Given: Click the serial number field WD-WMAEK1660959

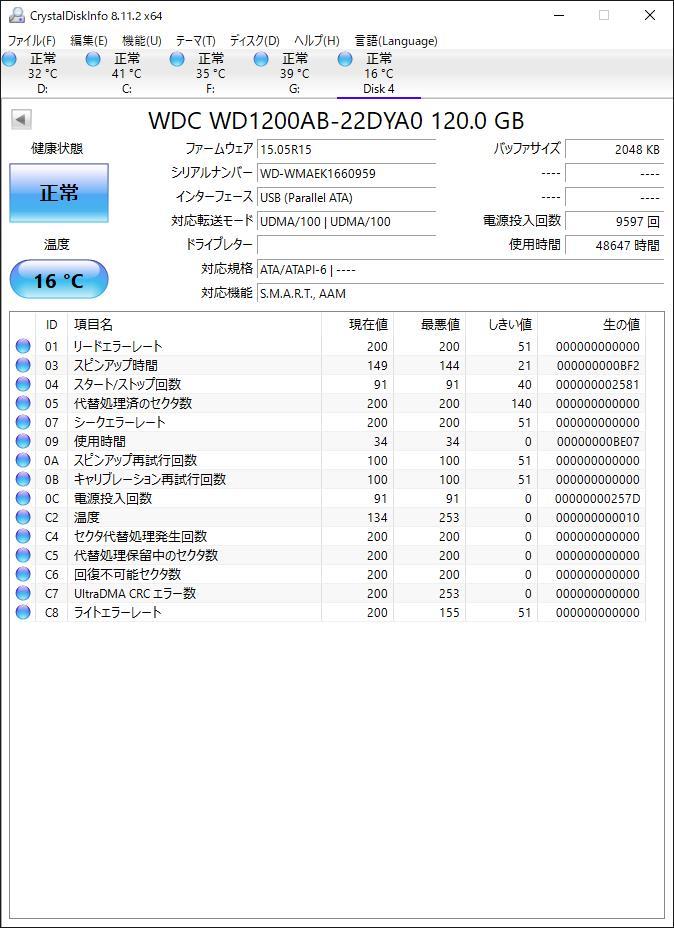Looking at the screenshot, I should pos(346,173).
